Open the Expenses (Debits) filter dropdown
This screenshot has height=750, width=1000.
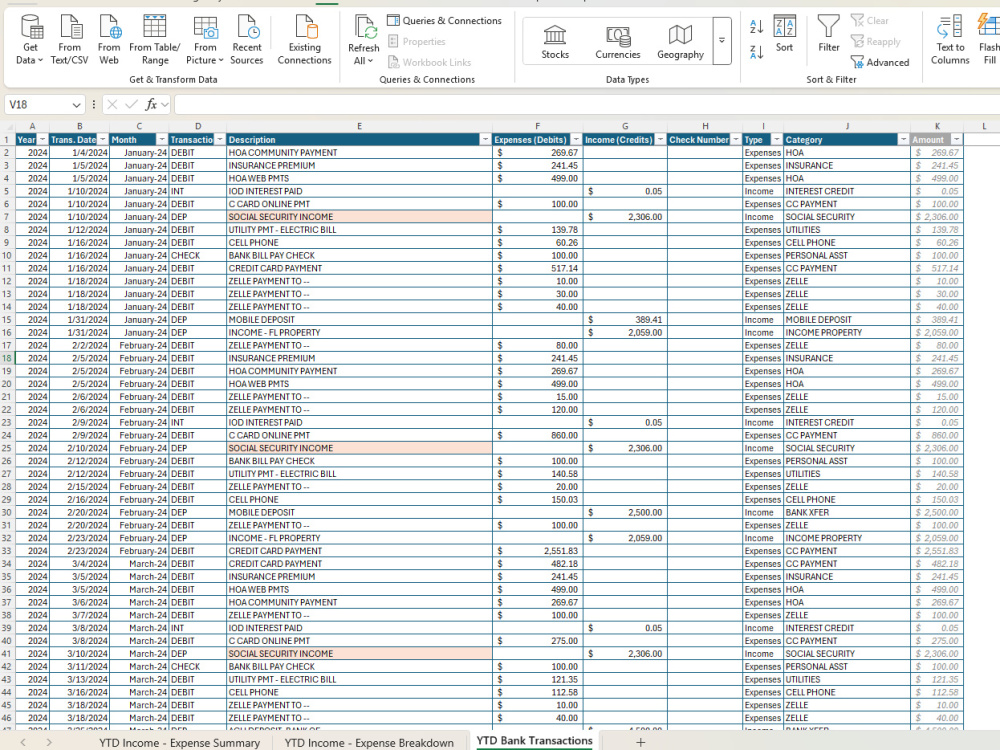576,140
